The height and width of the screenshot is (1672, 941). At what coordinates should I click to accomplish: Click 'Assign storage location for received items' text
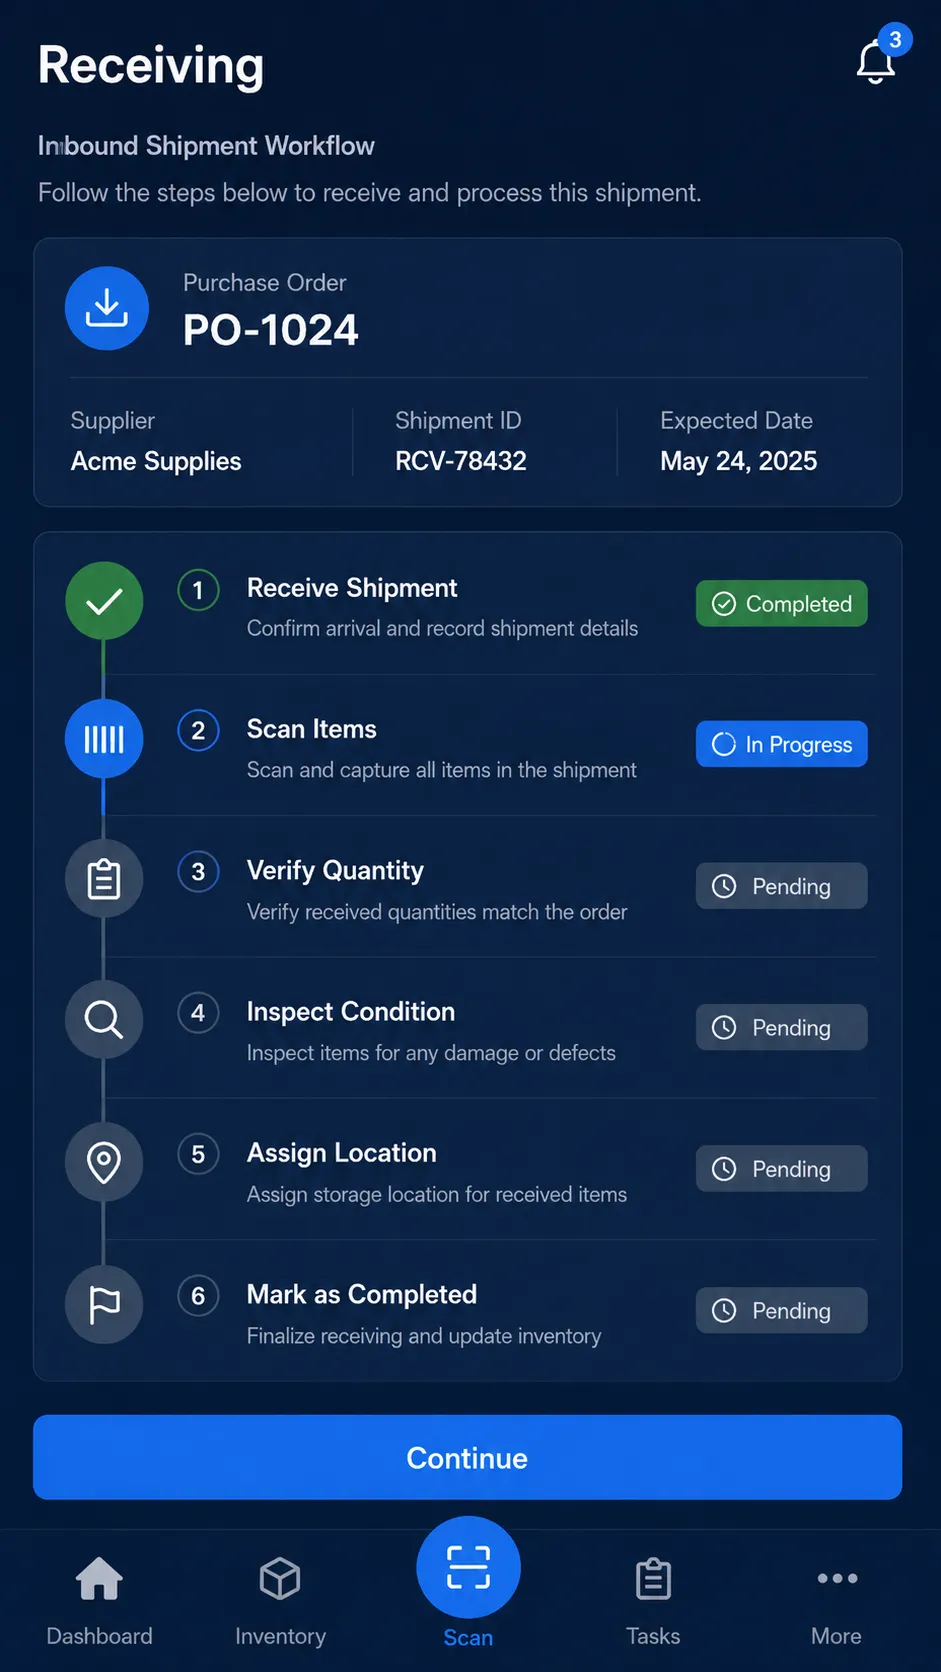(x=437, y=1194)
